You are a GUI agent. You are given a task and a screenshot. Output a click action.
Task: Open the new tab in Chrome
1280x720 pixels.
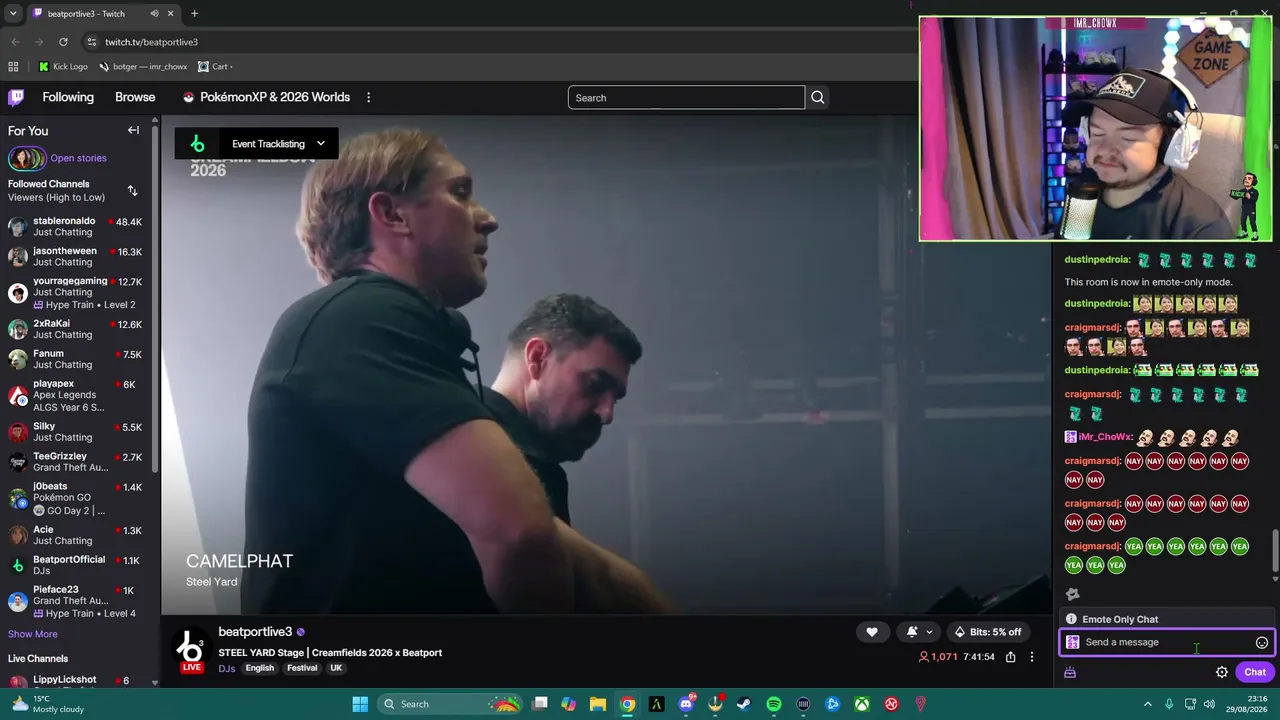tap(194, 14)
